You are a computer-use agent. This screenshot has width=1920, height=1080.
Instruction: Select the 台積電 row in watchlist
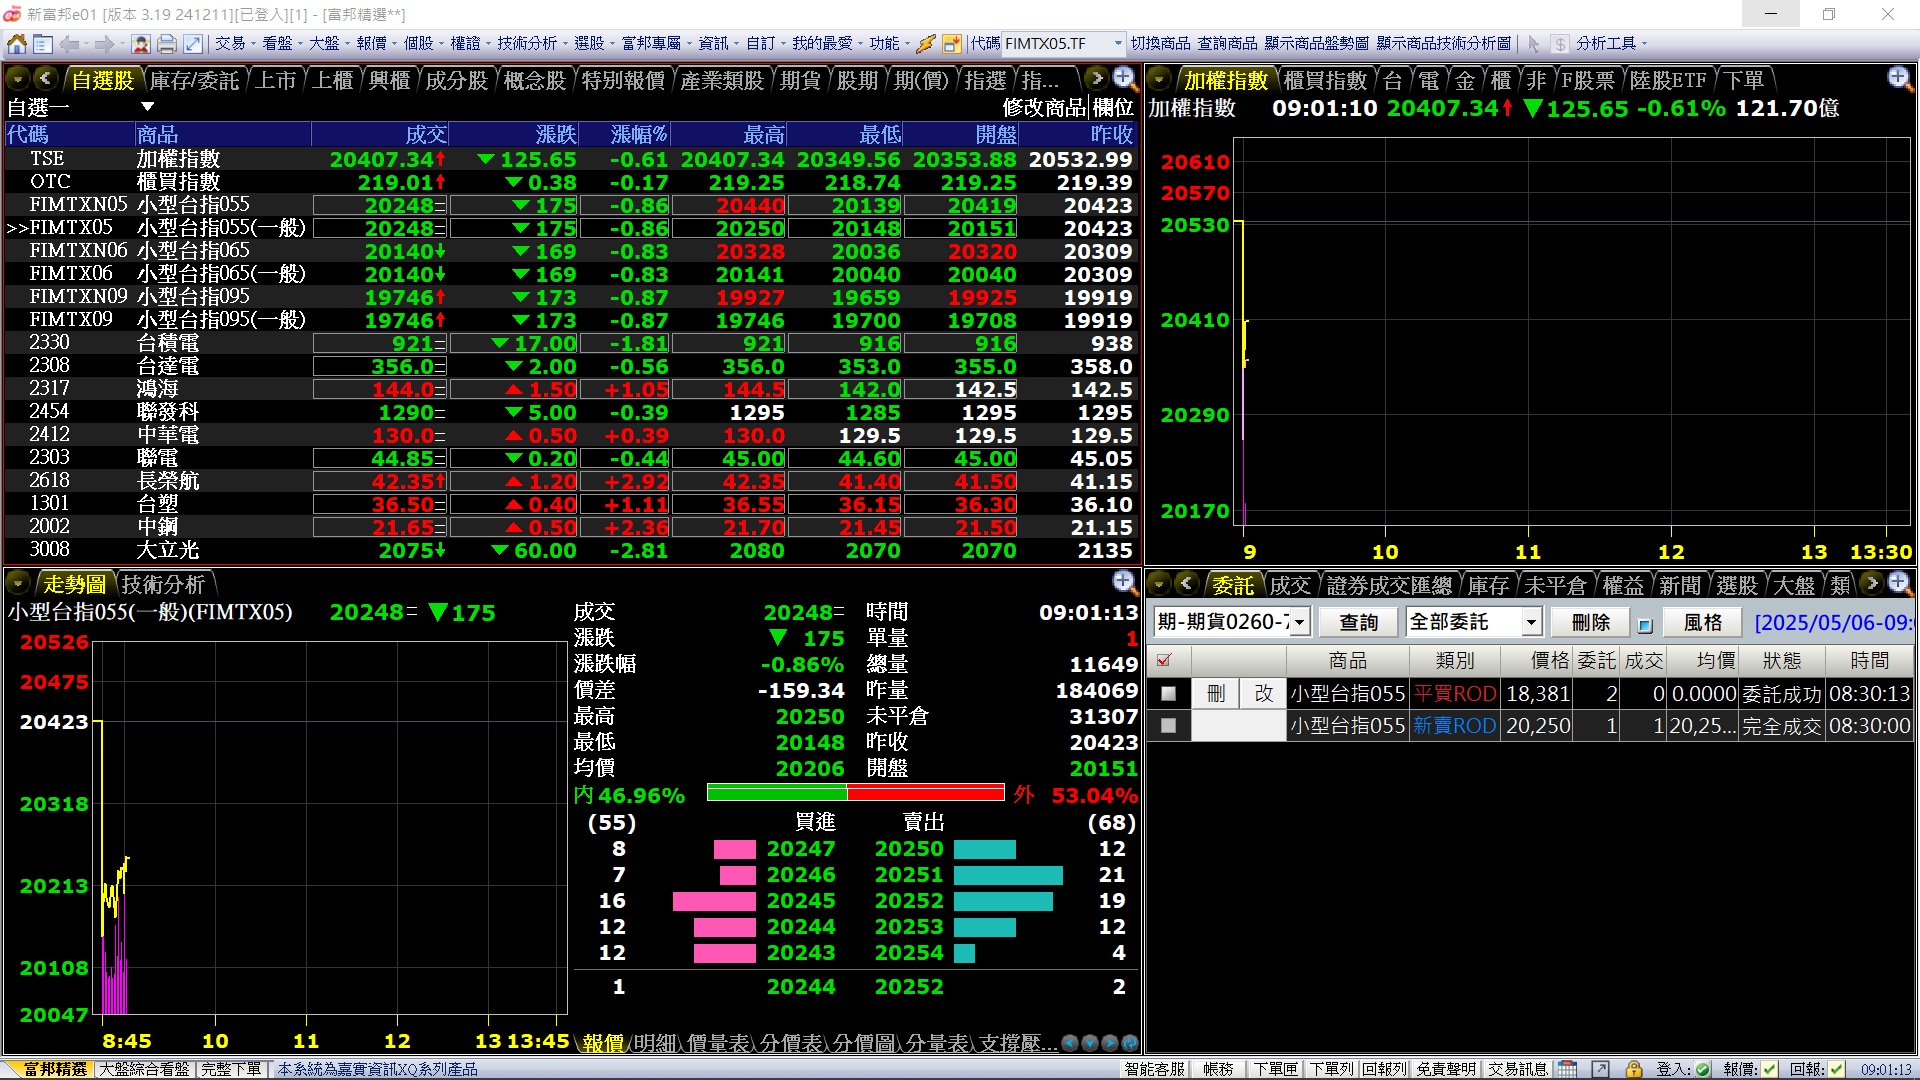(x=571, y=343)
